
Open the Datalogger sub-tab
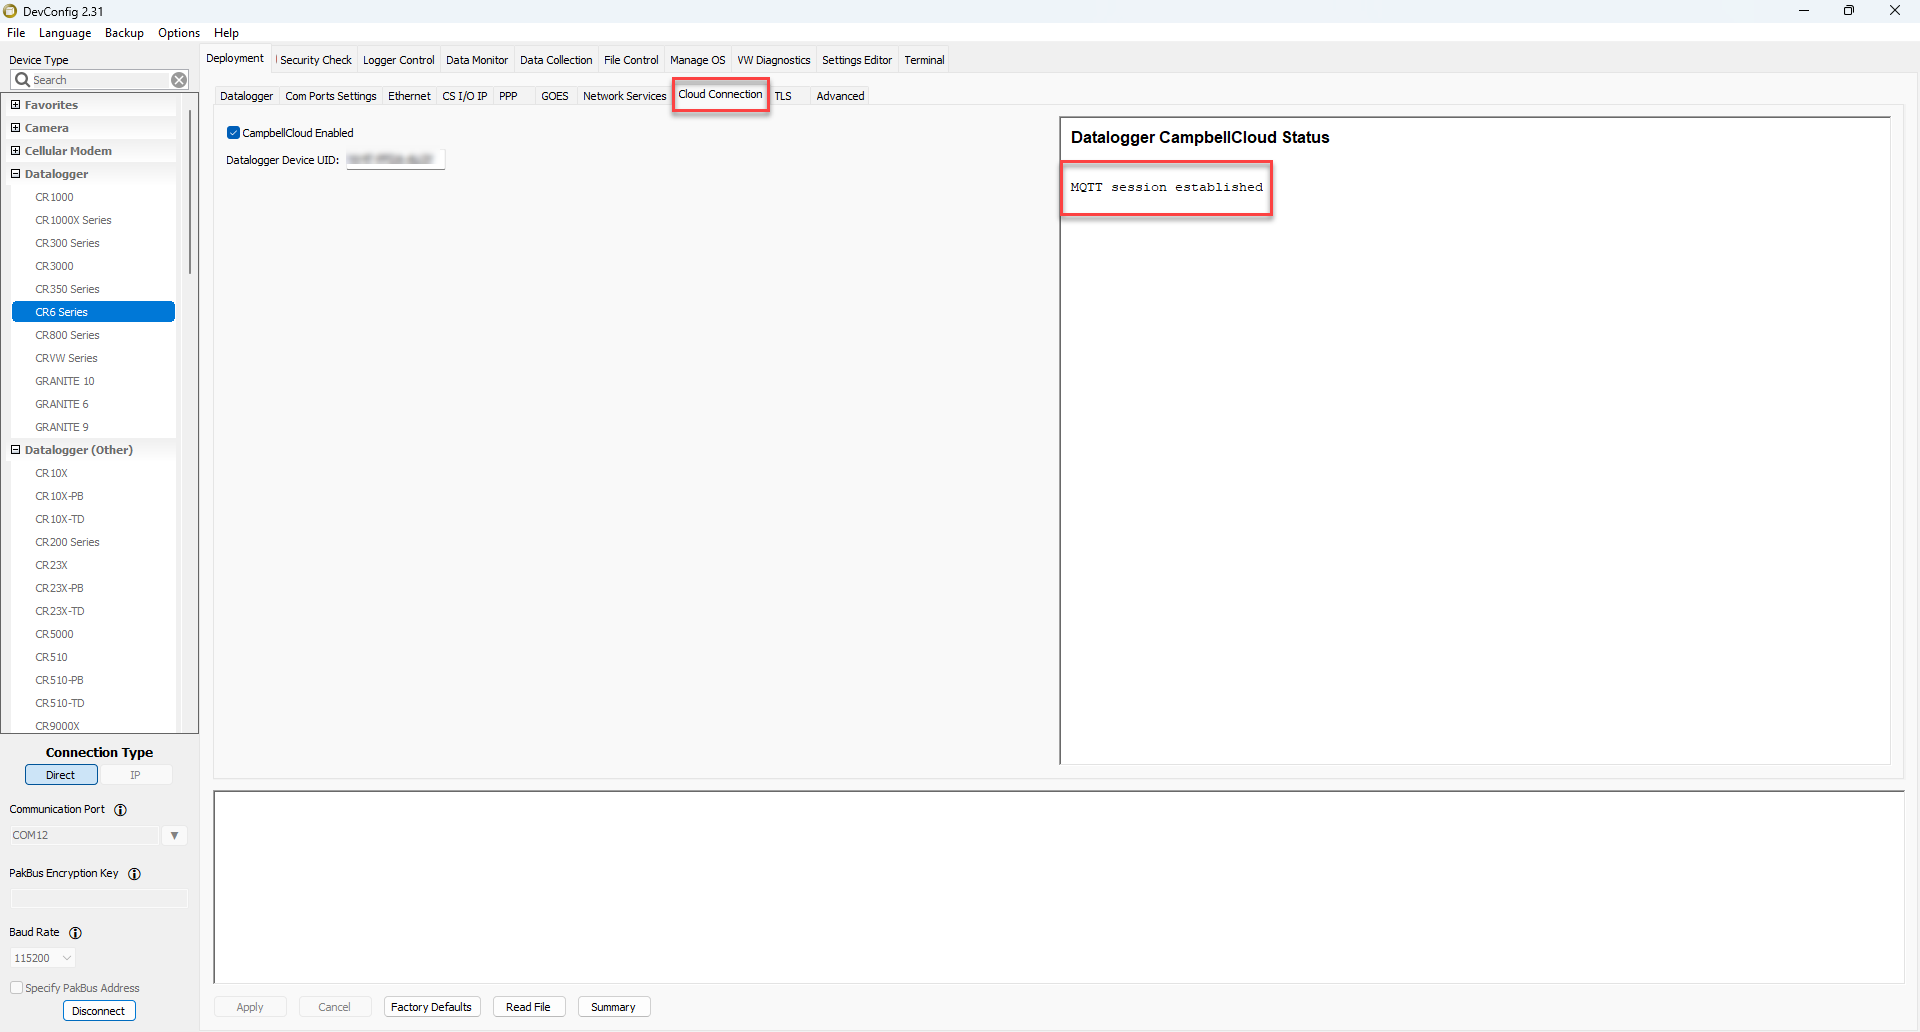(246, 96)
